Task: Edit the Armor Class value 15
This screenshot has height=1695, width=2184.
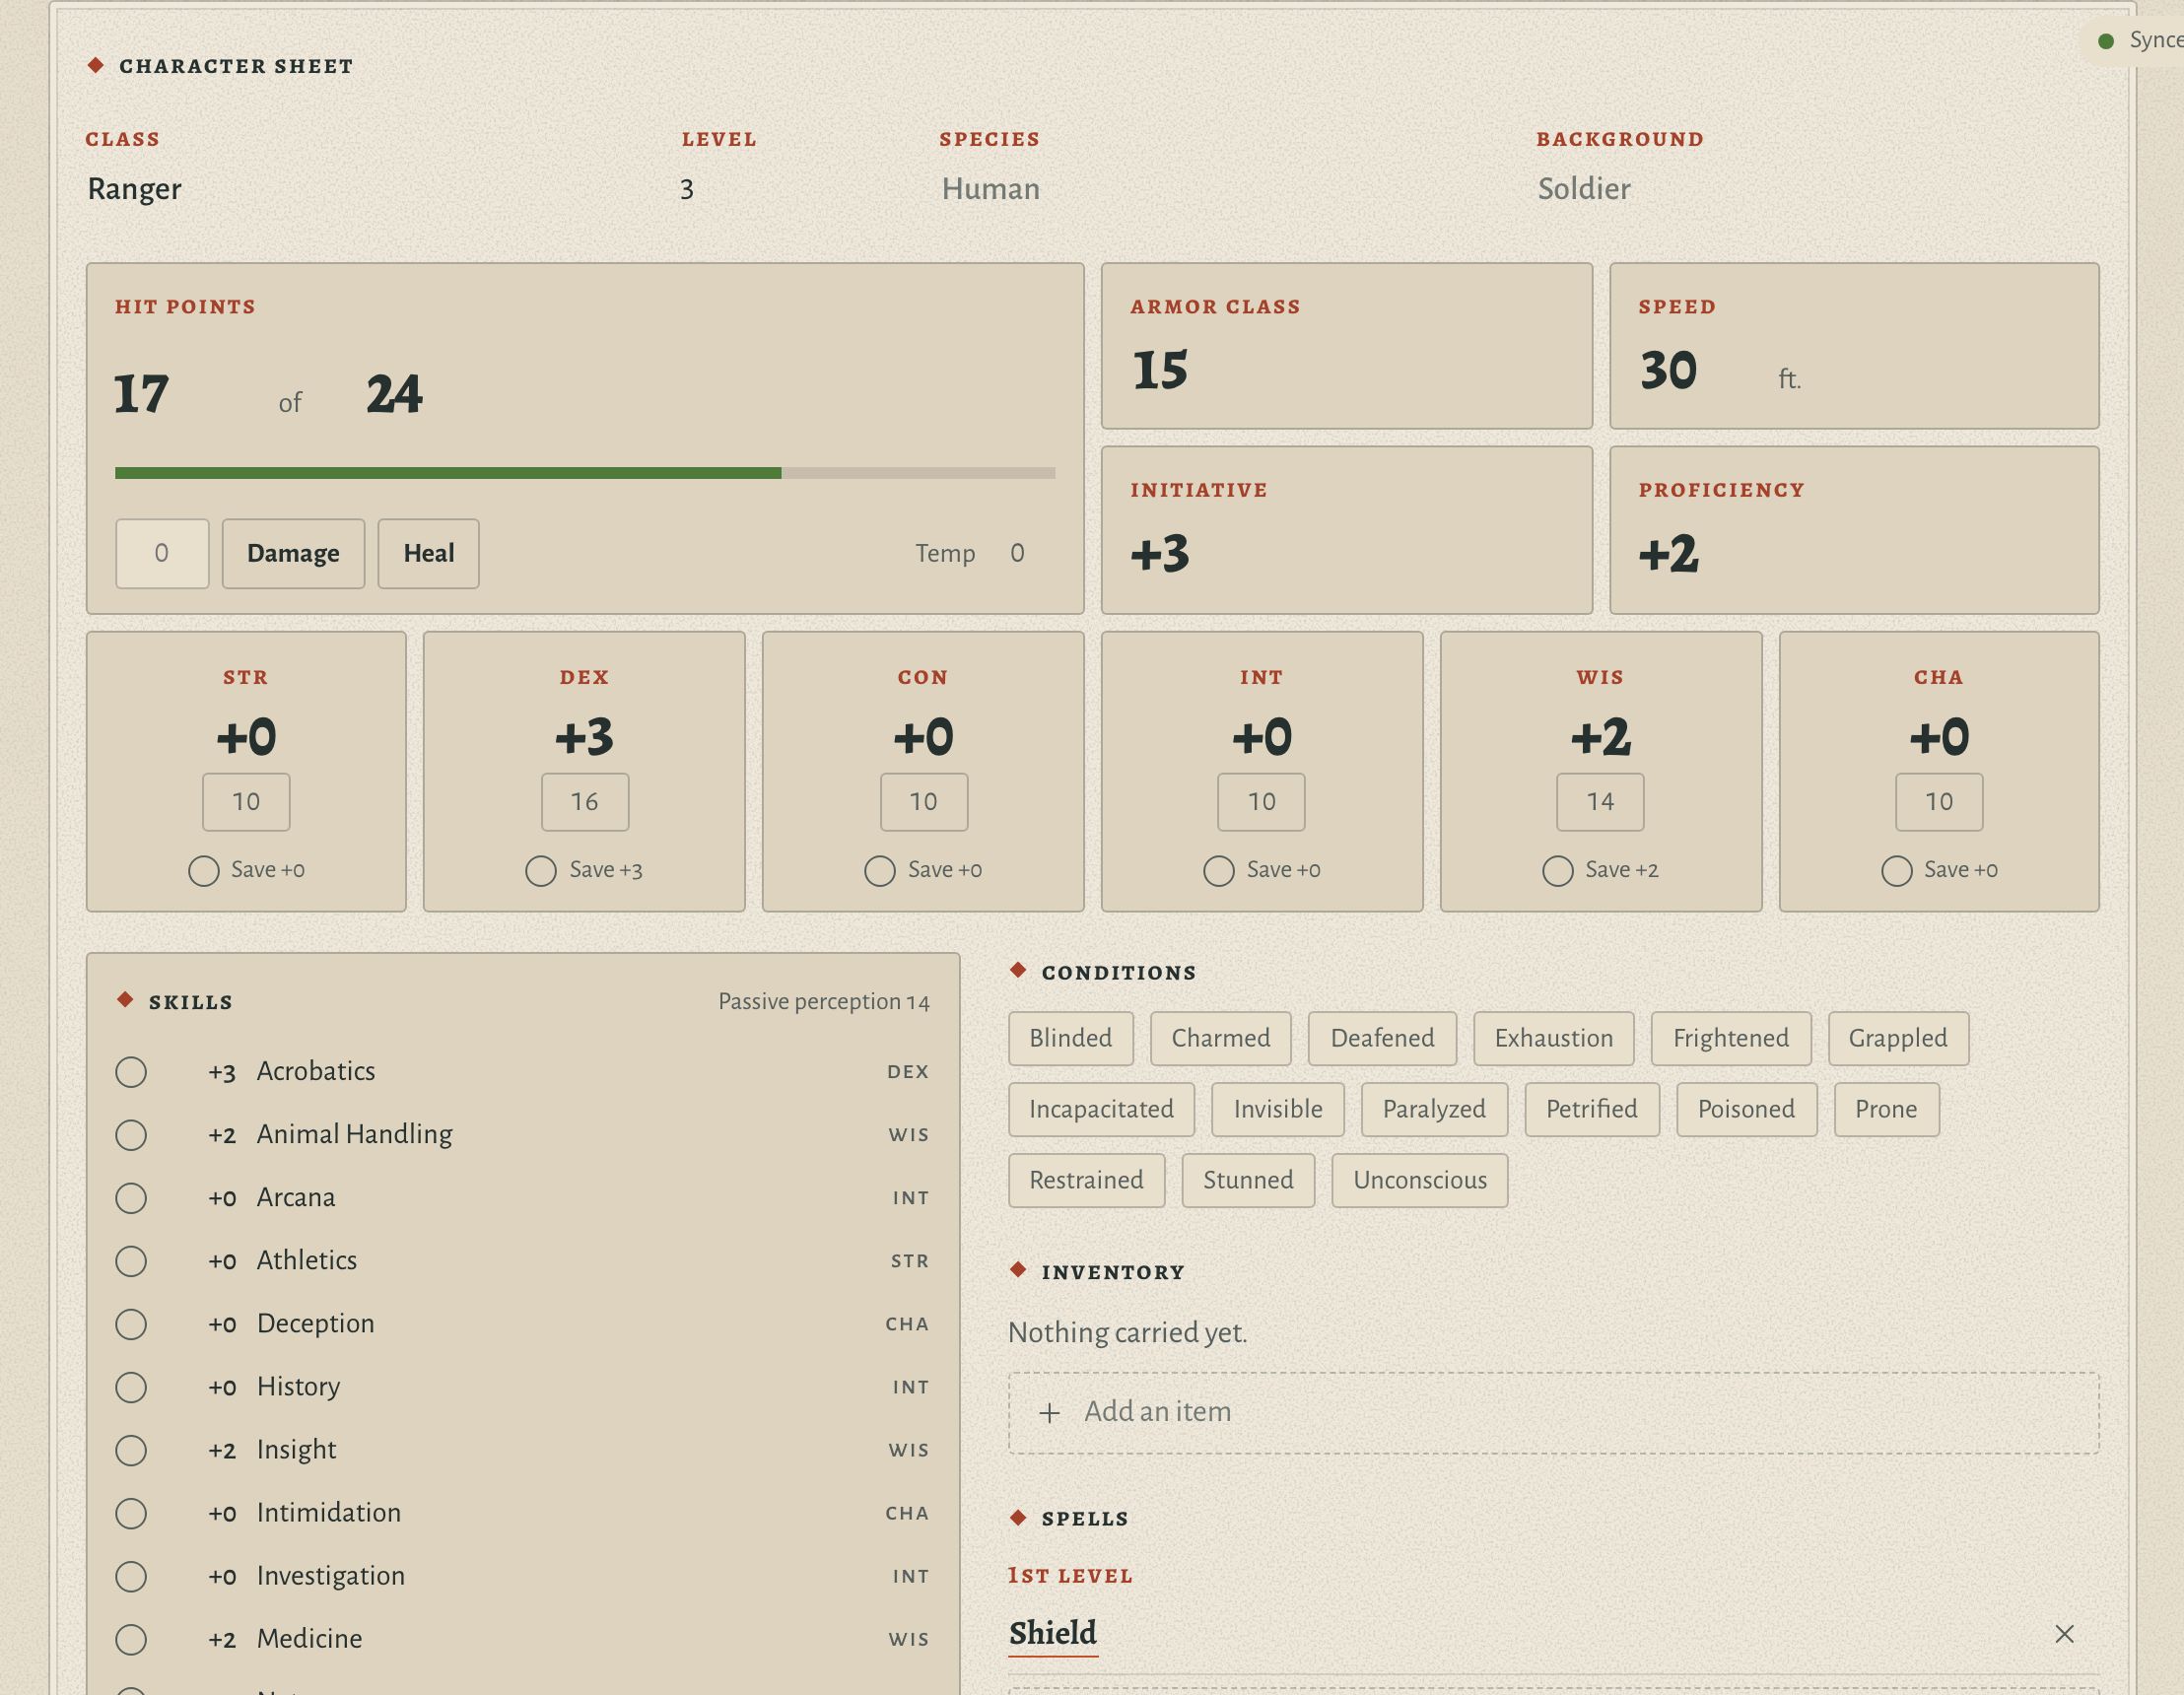Action: (x=1160, y=370)
